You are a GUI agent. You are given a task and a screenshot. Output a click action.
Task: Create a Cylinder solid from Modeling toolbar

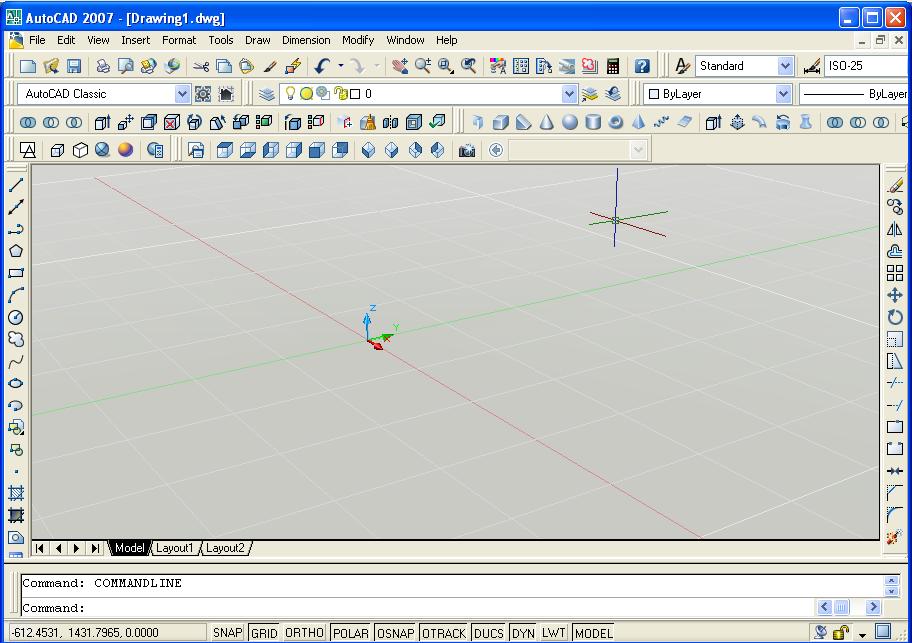tap(593, 122)
